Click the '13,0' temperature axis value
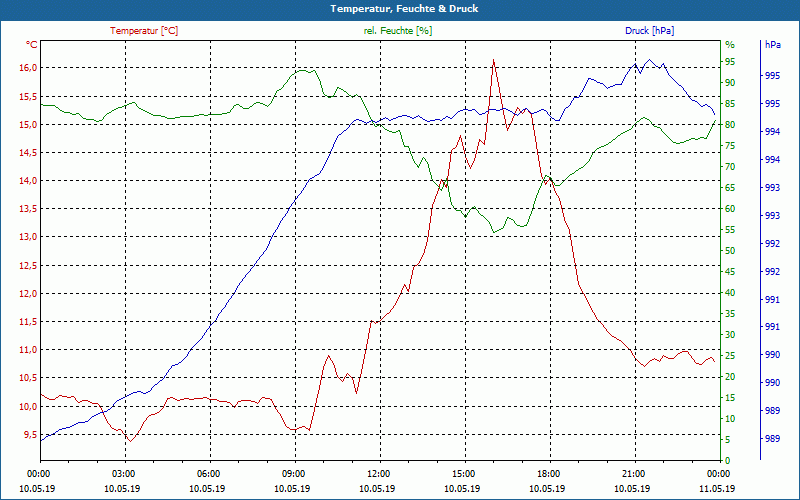Image resolution: width=800 pixels, height=500 pixels. (29, 237)
